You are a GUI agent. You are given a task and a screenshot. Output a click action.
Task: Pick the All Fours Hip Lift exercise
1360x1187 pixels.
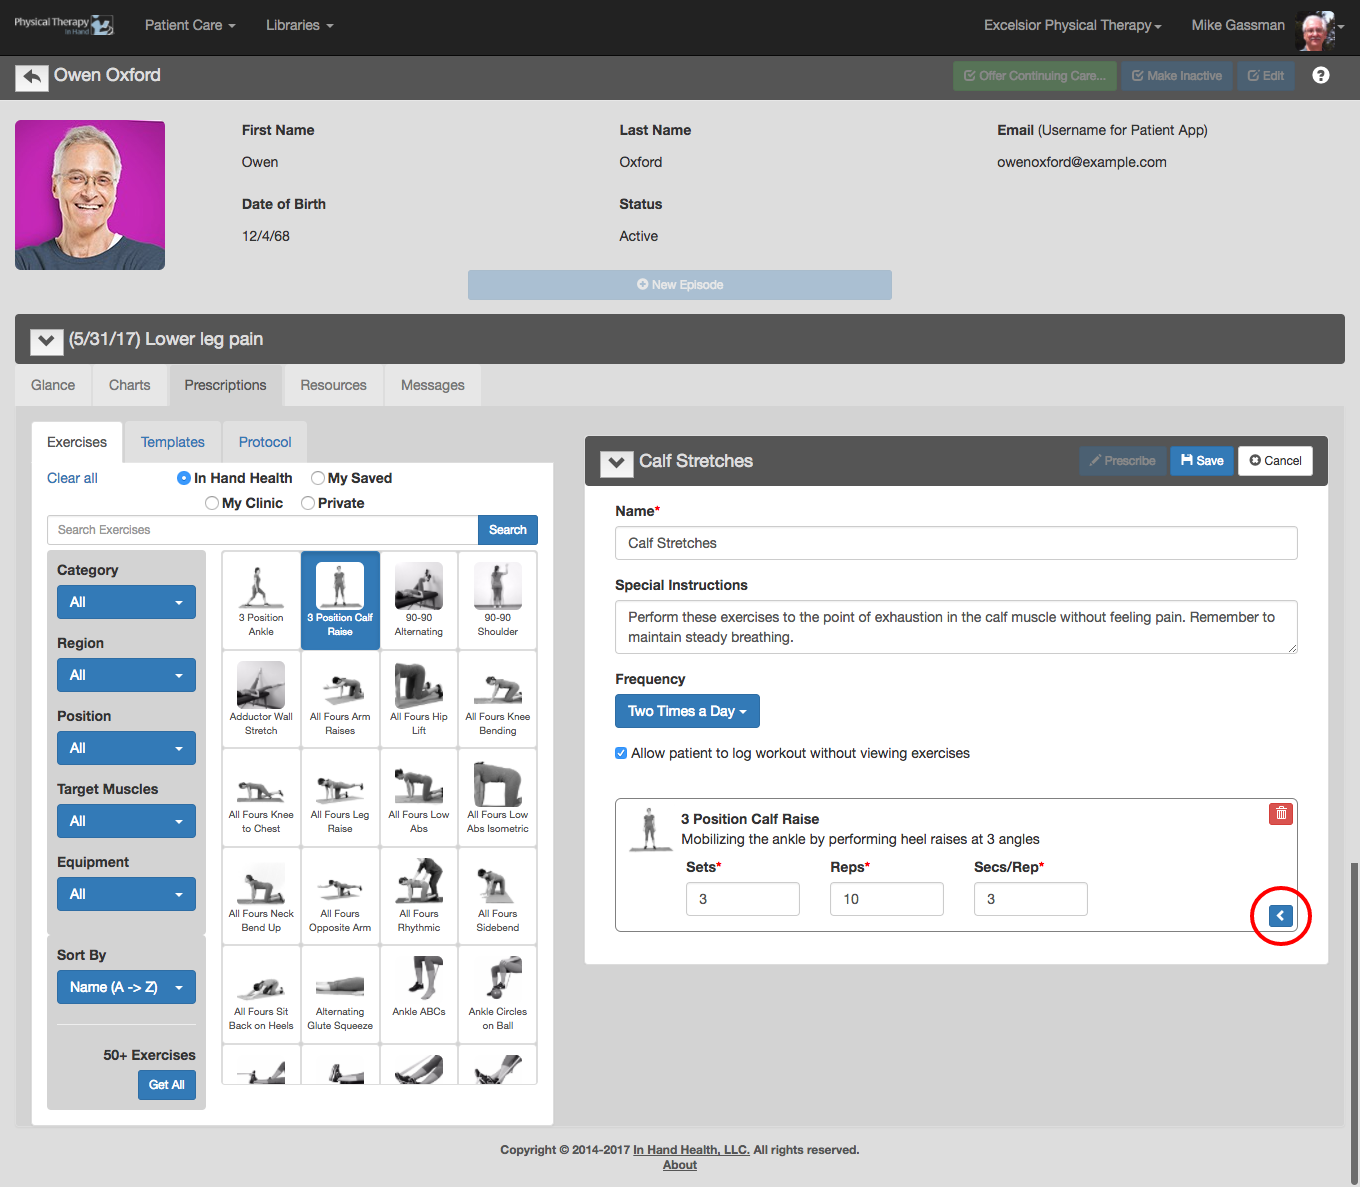tap(419, 698)
